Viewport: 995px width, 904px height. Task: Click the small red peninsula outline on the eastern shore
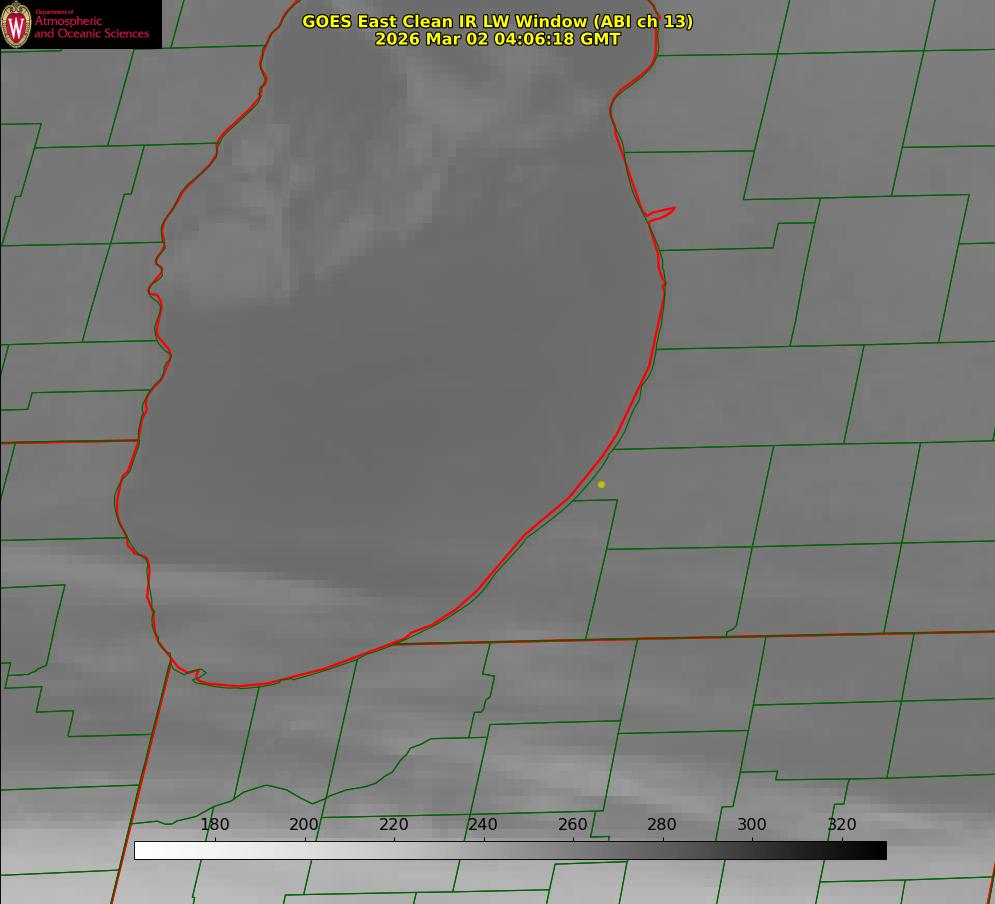coord(662,213)
